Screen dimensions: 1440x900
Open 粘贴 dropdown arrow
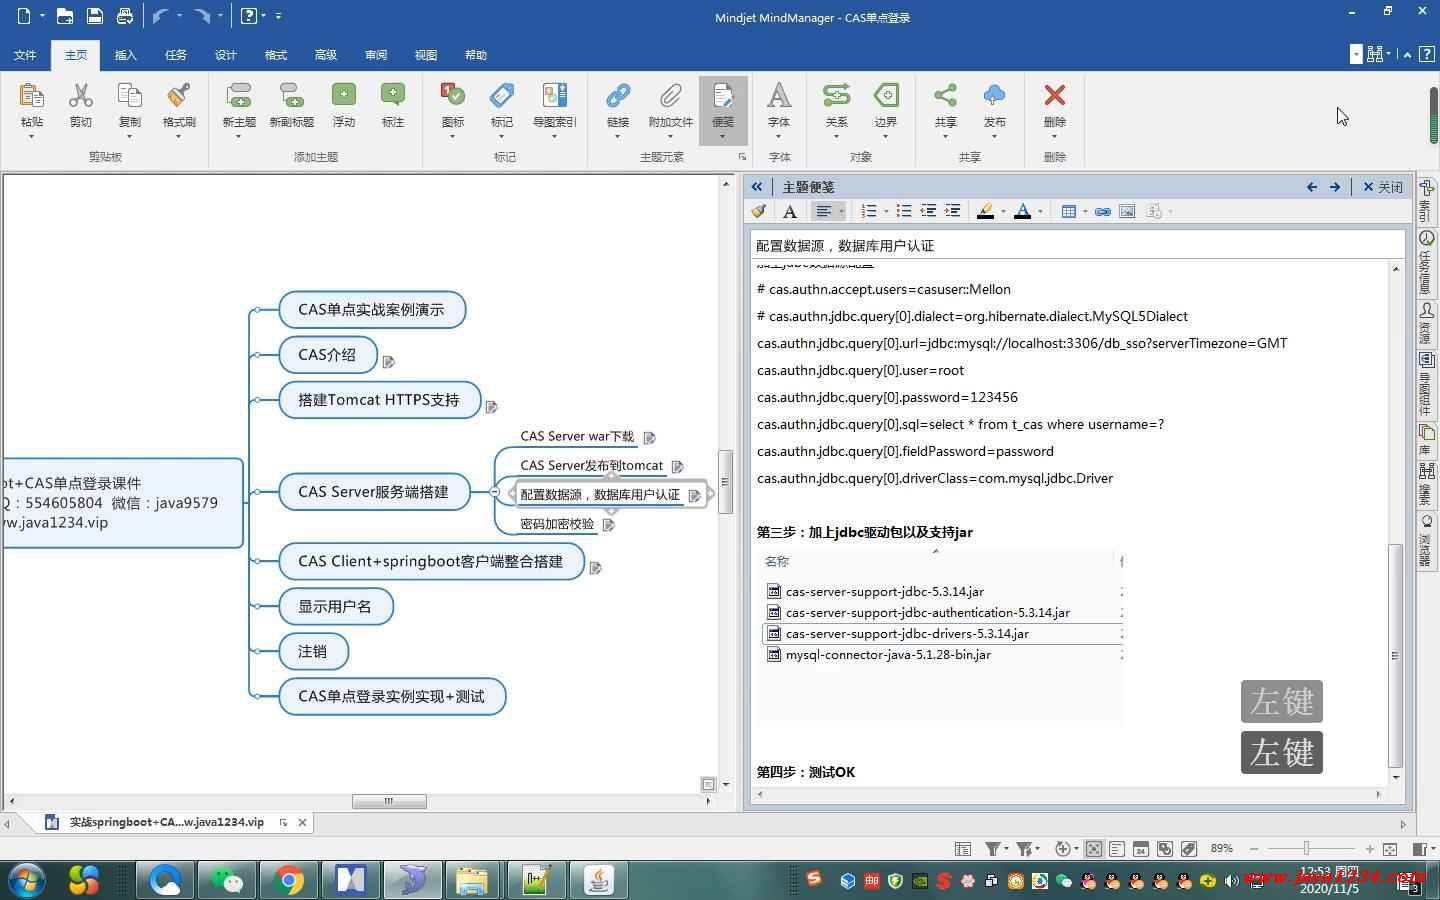pos(32,136)
